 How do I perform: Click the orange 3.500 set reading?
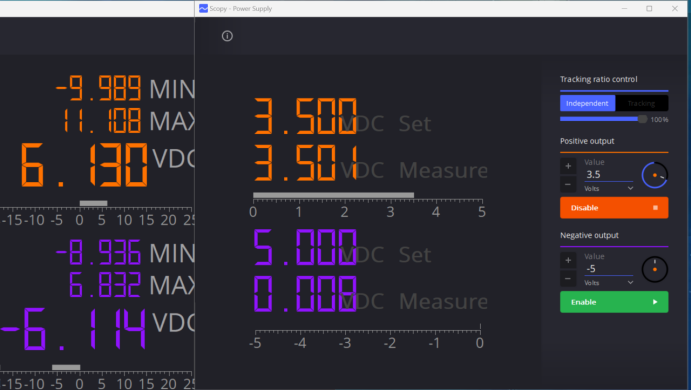305,116
